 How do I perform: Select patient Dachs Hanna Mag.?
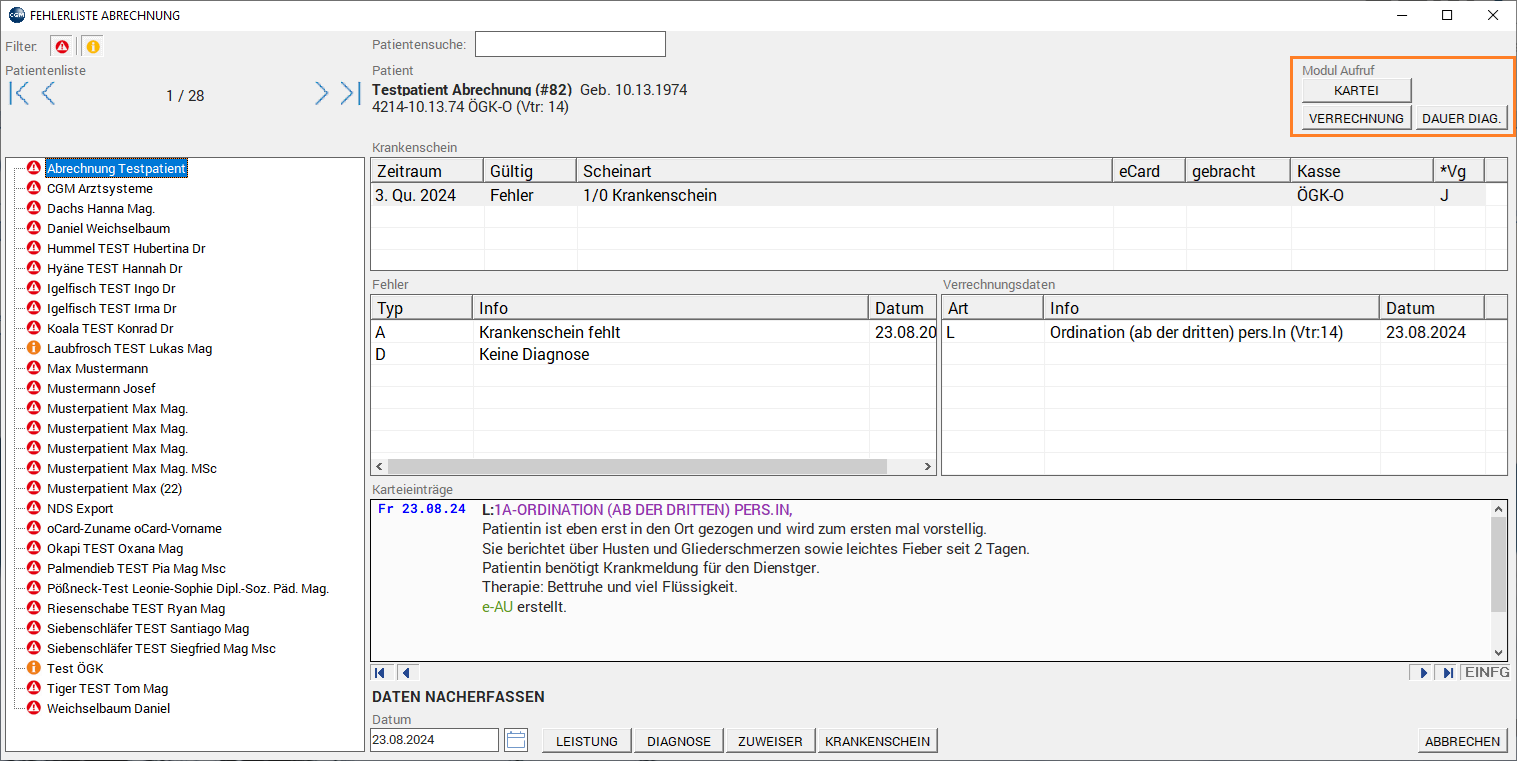(101, 209)
